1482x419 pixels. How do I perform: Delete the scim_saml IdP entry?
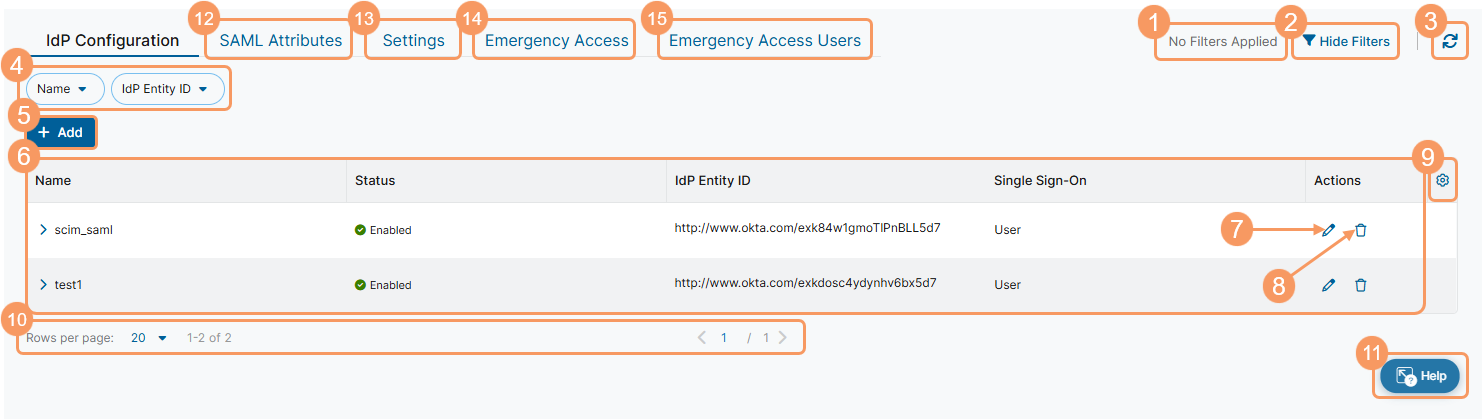coord(1361,230)
